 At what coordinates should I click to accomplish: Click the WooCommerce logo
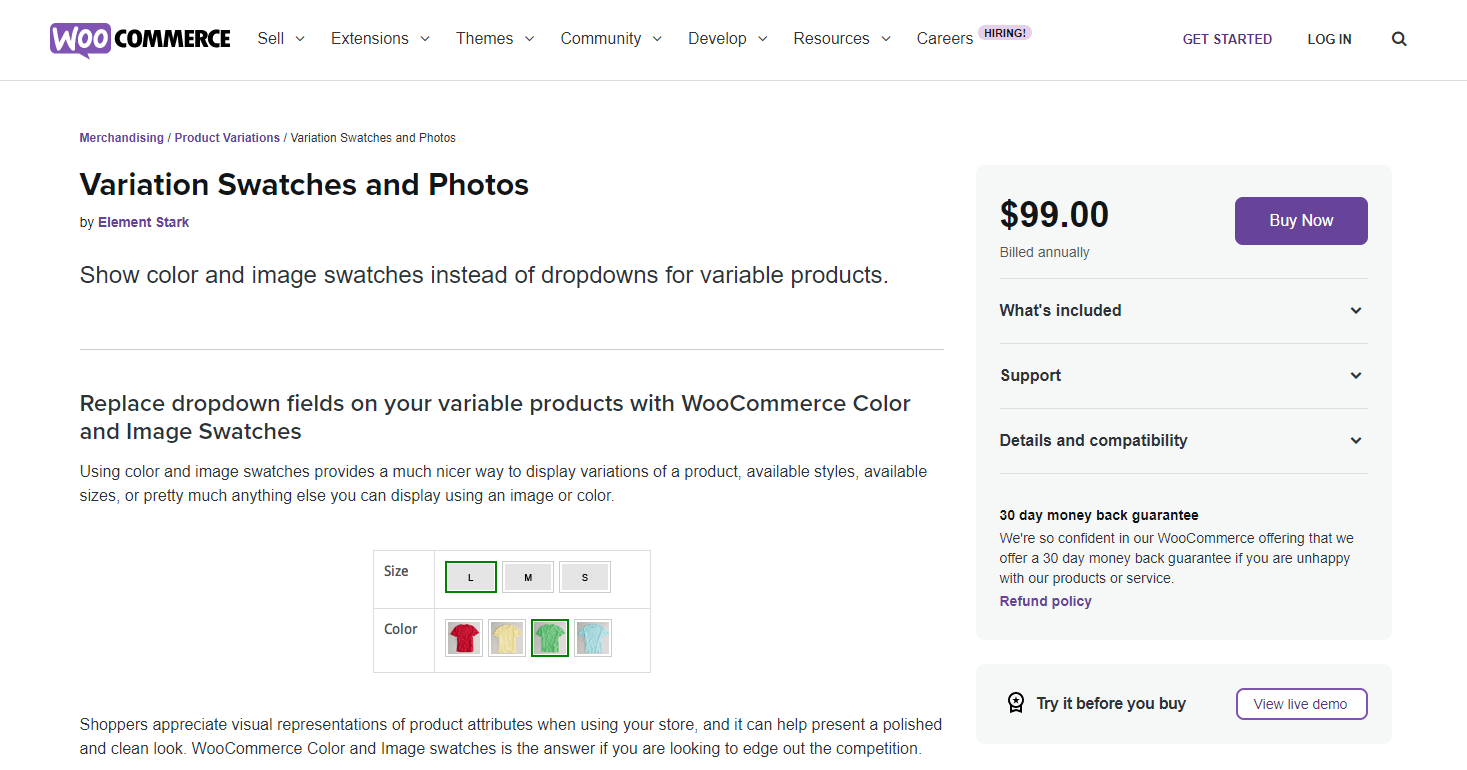(140, 39)
